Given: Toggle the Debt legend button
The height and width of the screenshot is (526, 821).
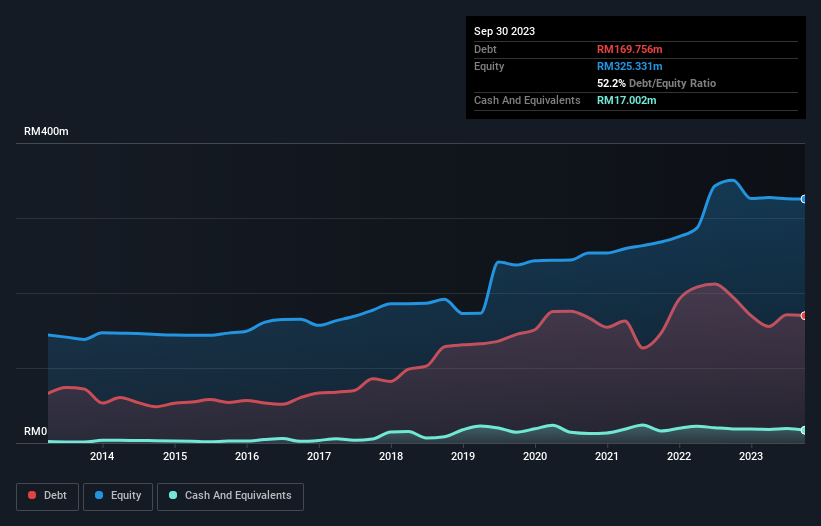Looking at the screenshot, I should [48, 496].
